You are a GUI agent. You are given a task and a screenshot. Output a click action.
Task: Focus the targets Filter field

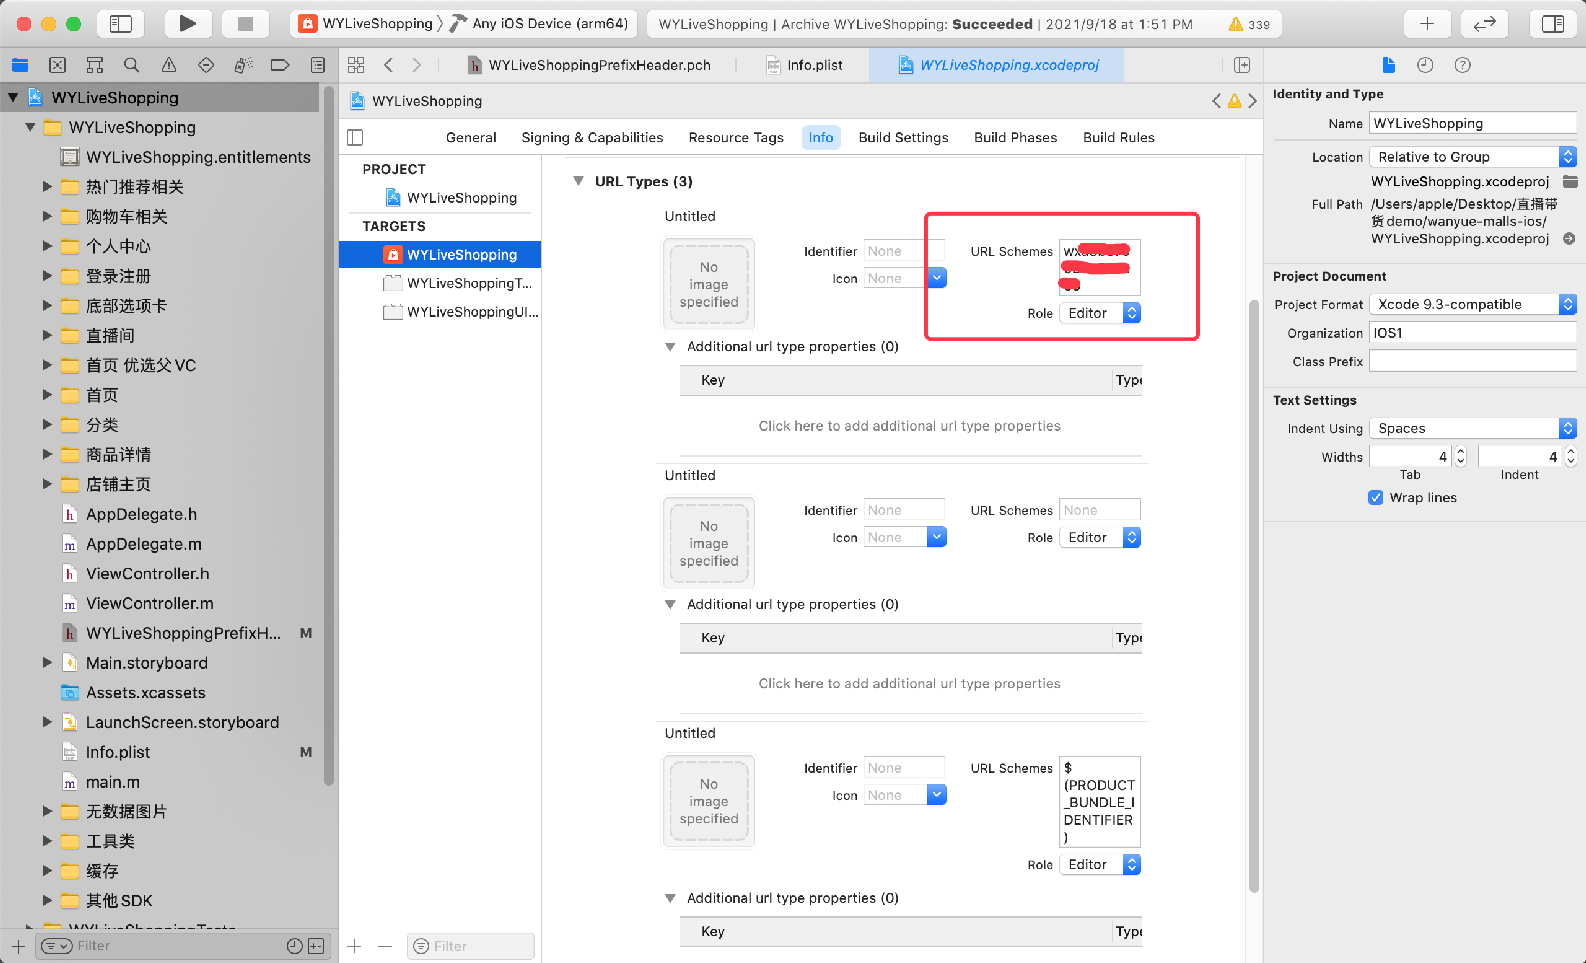tap(471, 946)
